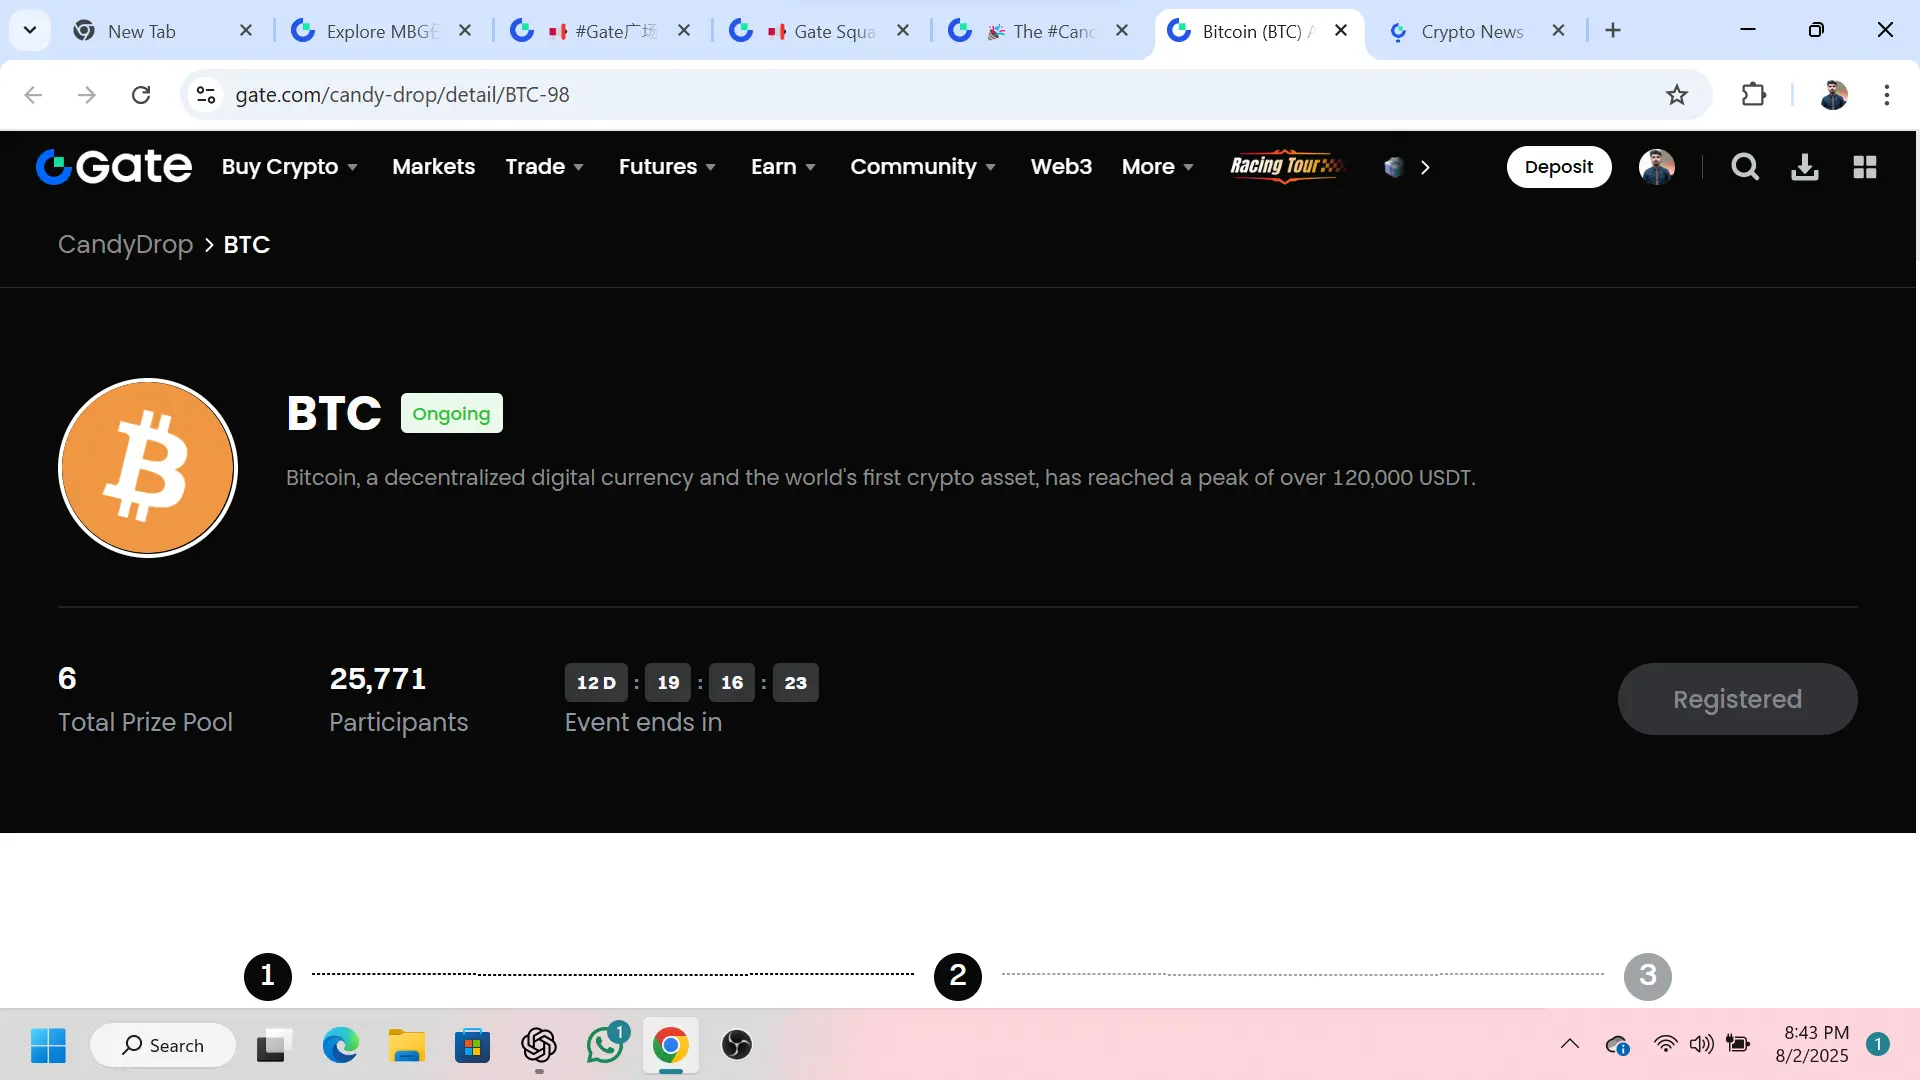Expand the Trade menu
Image resolution: width=1920 pixels, height=1080 pixels.
click(x=544, y=167)
